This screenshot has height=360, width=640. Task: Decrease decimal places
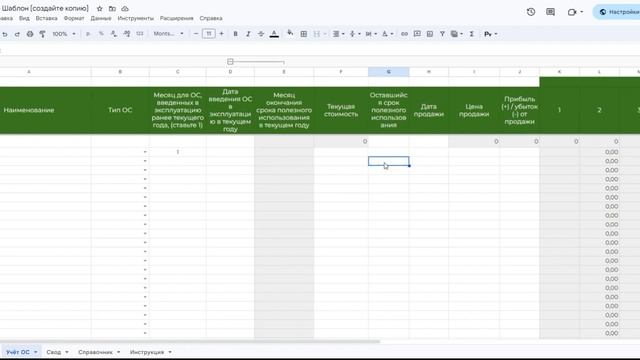pyautogui.click(x=114, y=34)
